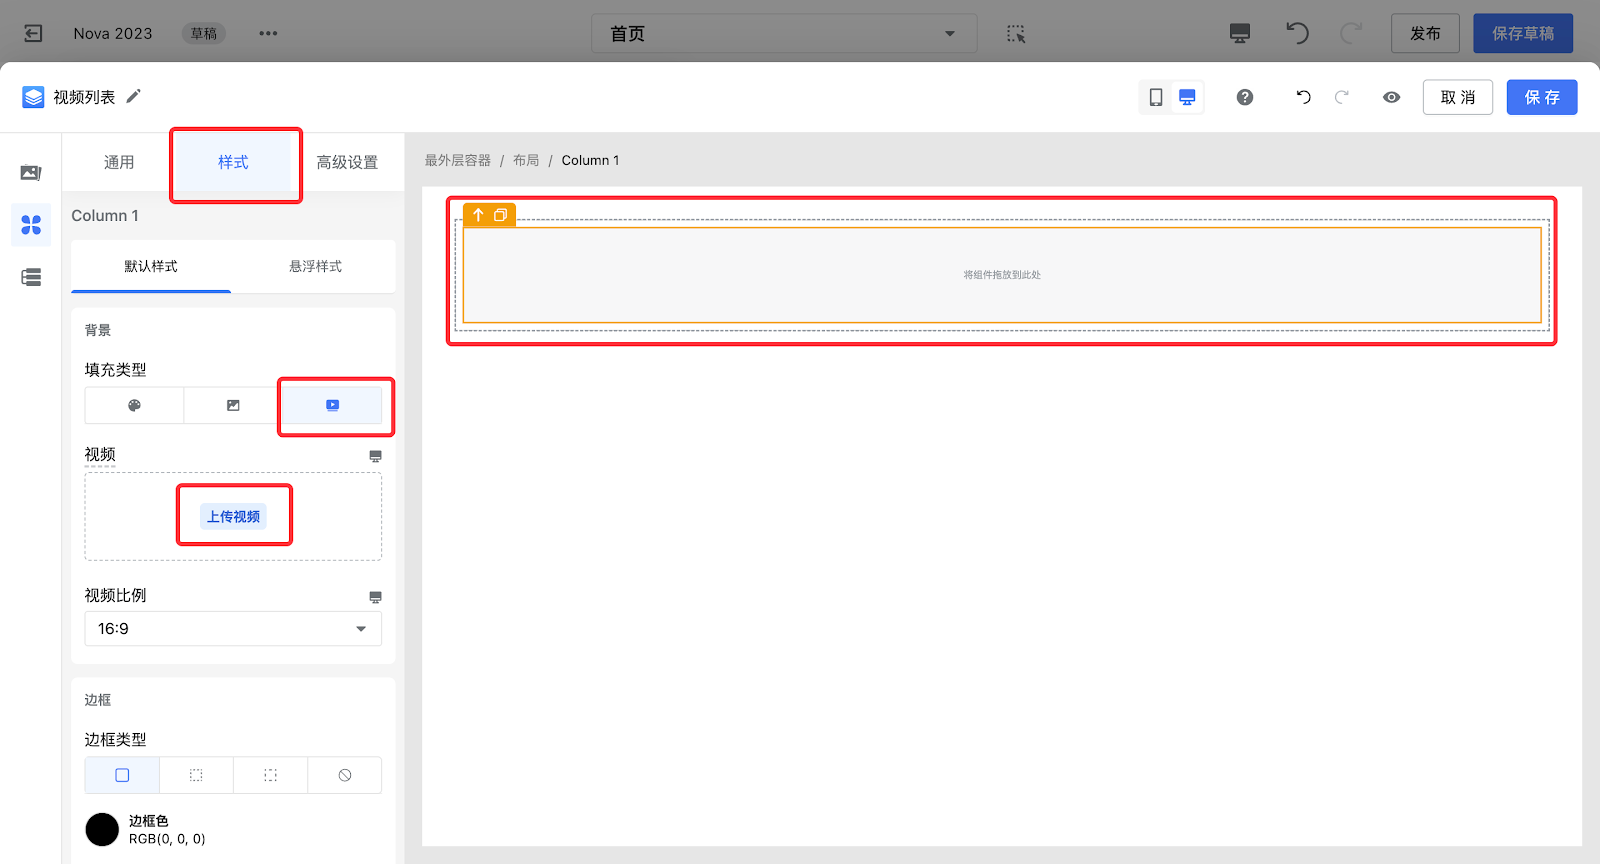Switch to the 高级设置 tab

coord(347,162)
